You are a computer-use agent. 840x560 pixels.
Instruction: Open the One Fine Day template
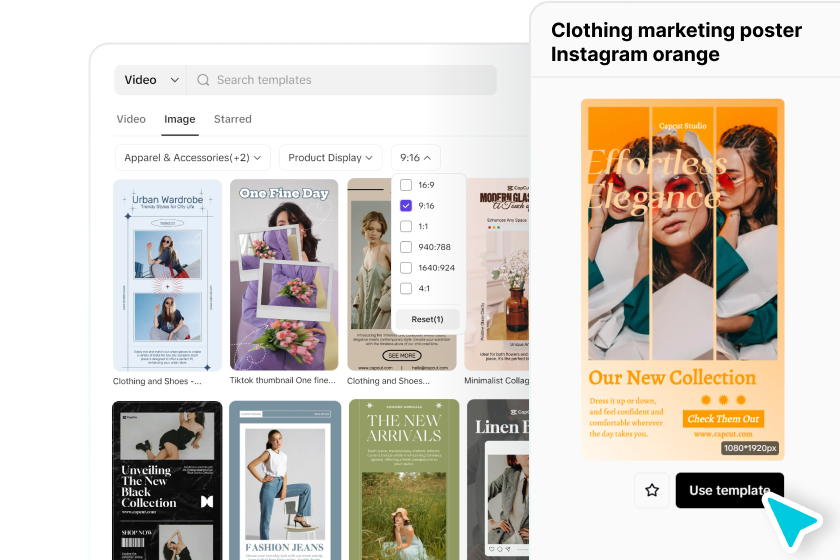pos(284,275)
